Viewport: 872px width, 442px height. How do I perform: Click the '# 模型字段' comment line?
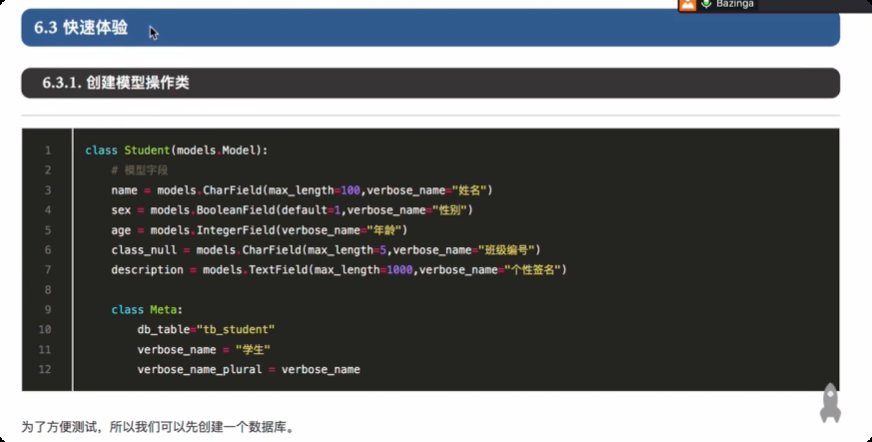point(139,170)
